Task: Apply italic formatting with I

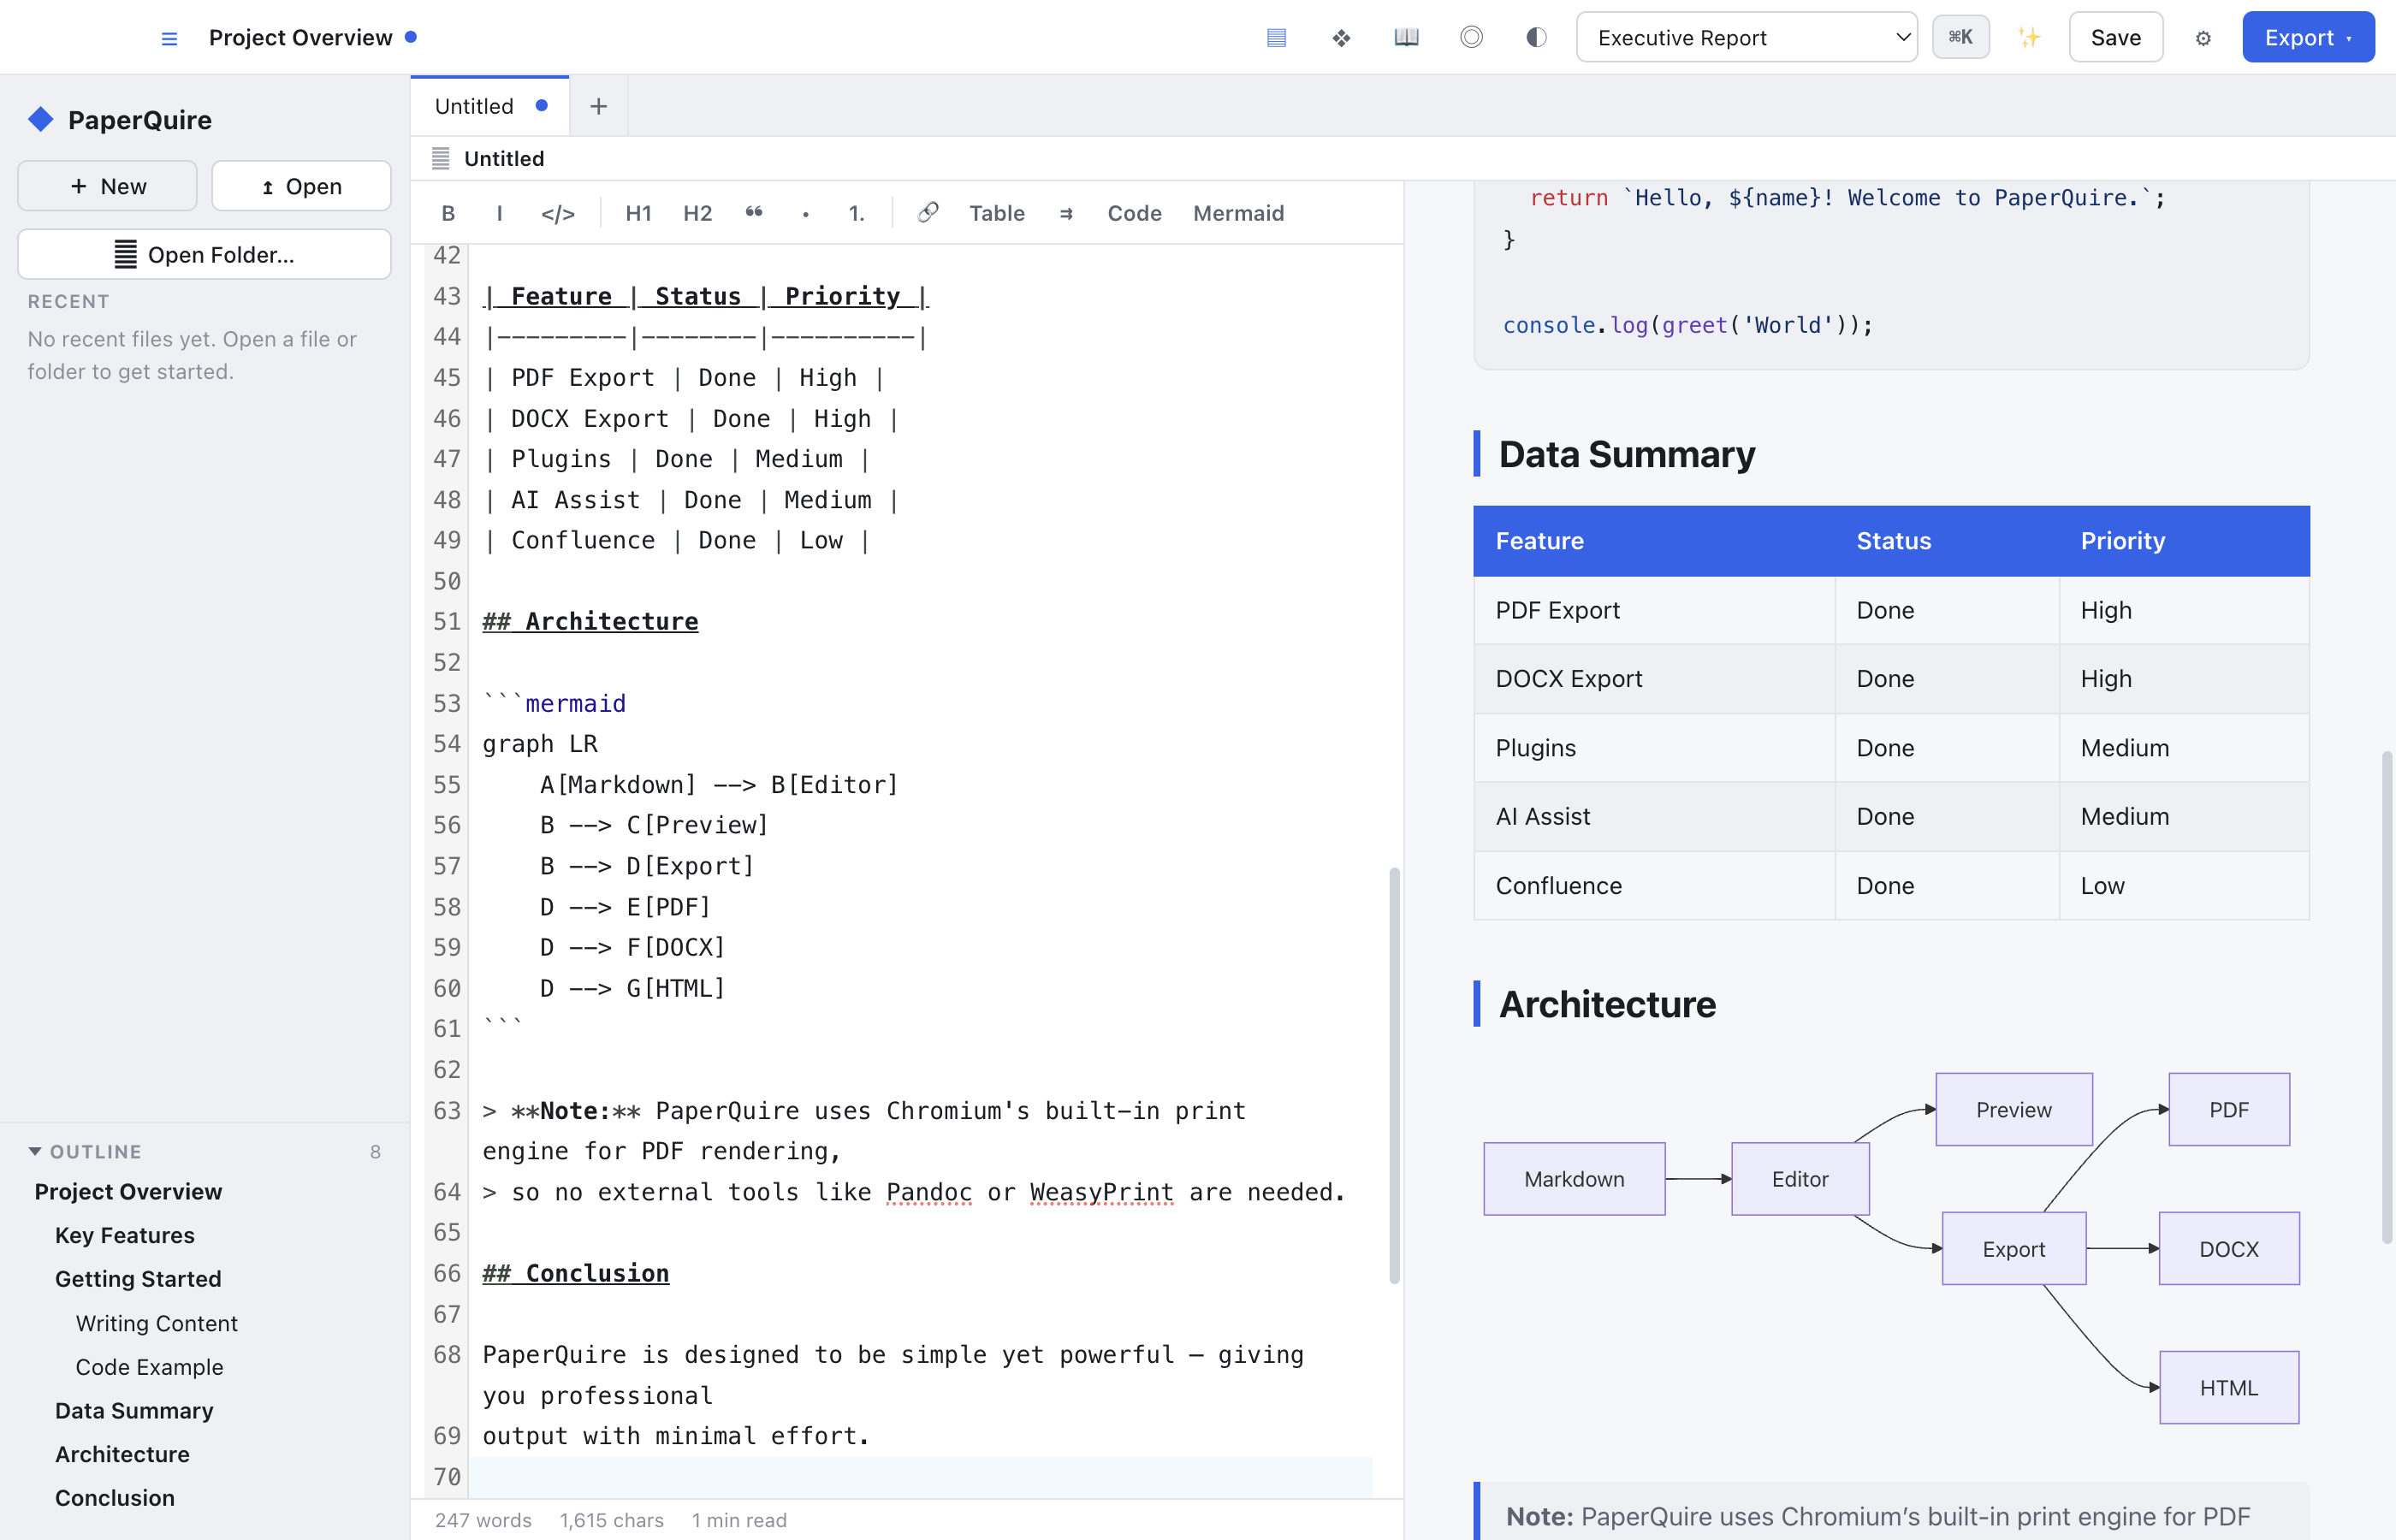Action: pyautogui.click(x=499, y=213)
